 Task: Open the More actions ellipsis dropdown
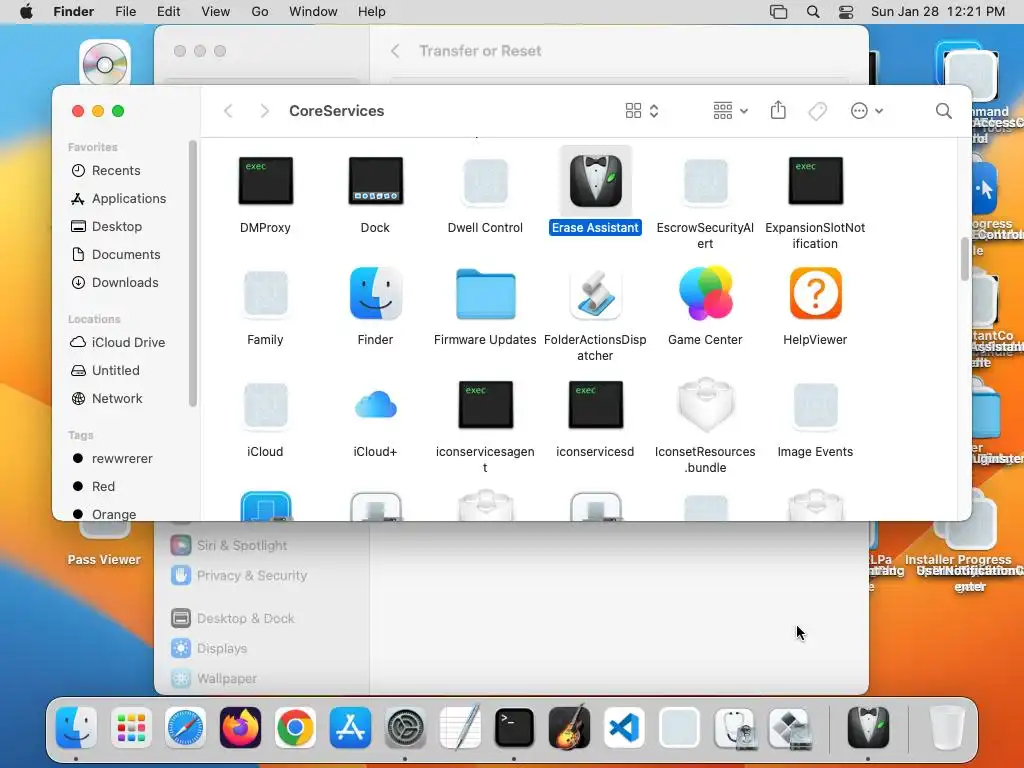tap(867, 111)
